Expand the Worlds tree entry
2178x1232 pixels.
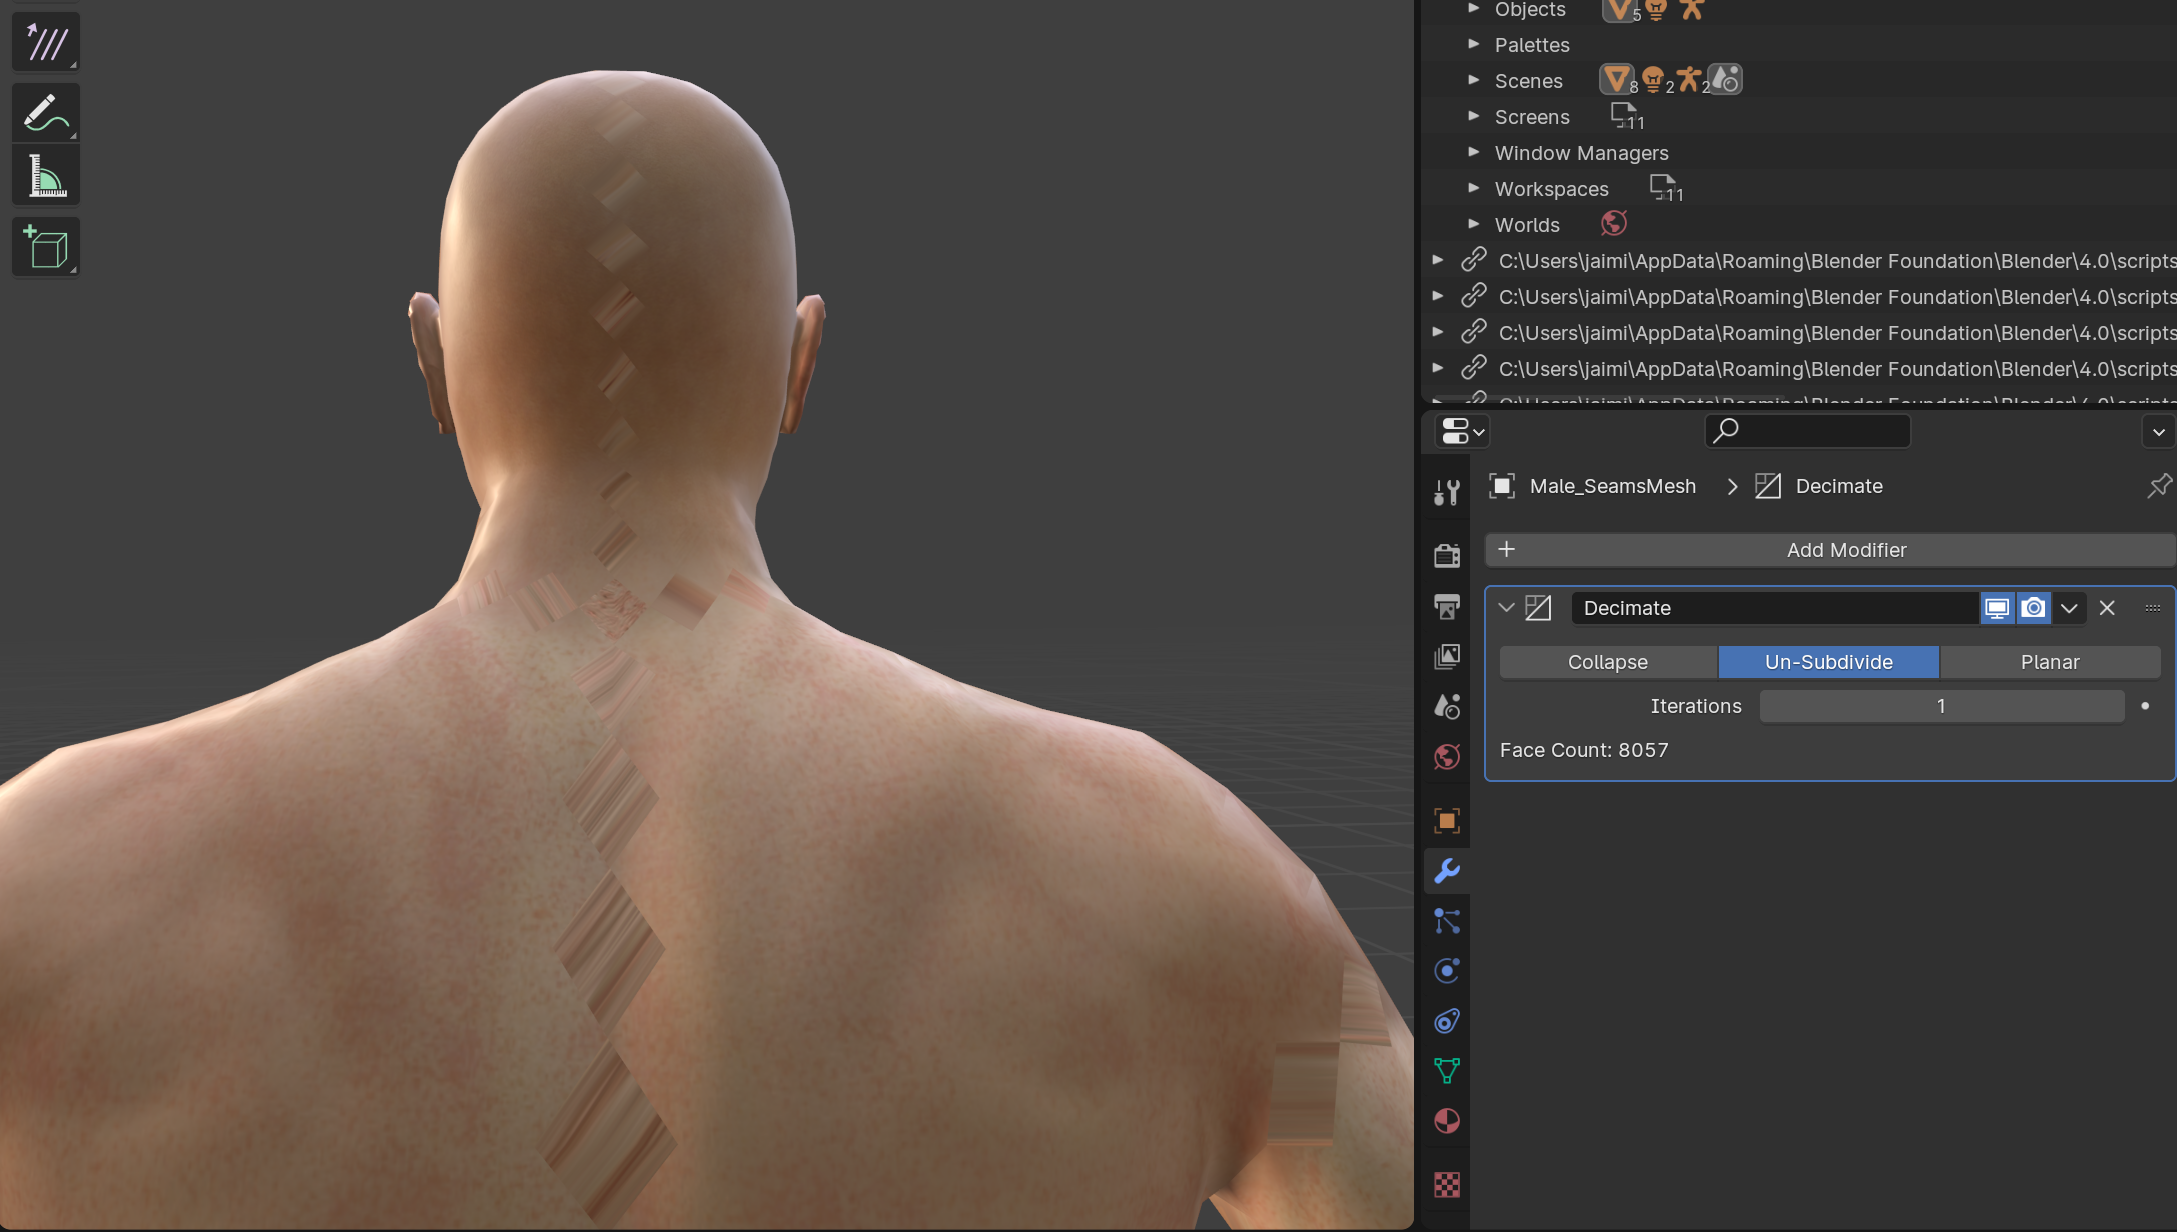click(x=1473, y=224)
